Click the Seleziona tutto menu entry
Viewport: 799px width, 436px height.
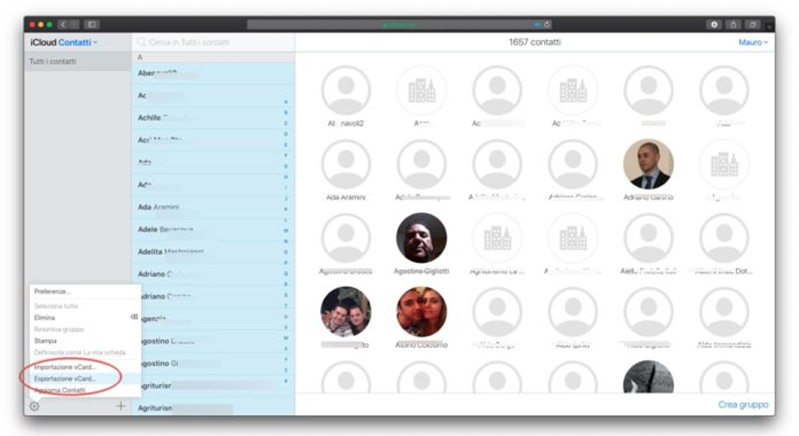(56, 306)
